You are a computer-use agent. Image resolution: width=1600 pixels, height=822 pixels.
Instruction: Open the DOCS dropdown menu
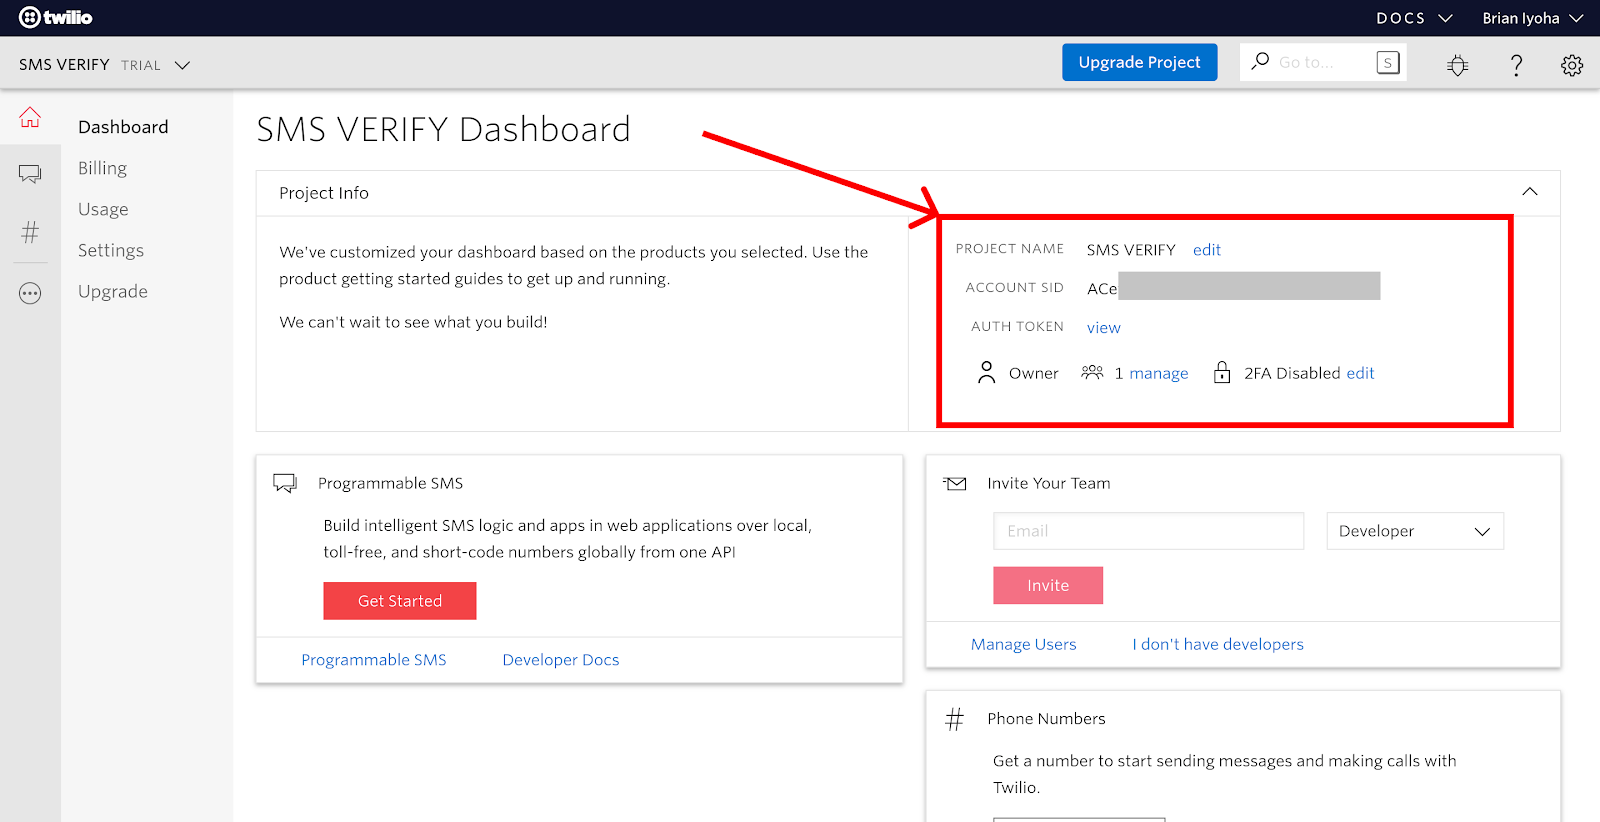point(1414,18)
